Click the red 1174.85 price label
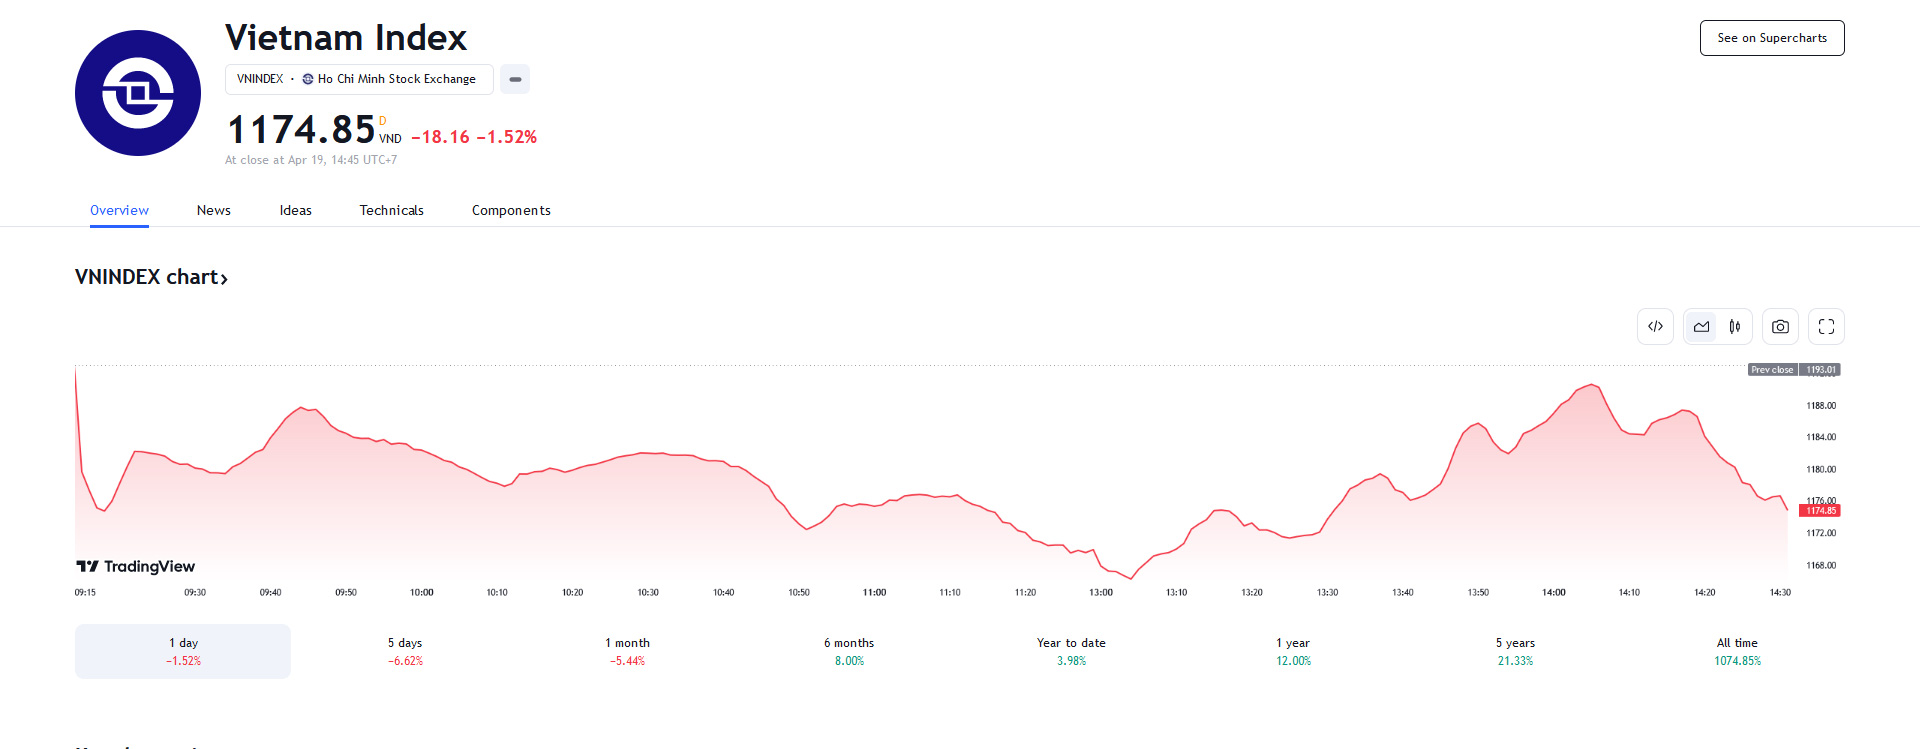 (x=1820, y=511)
